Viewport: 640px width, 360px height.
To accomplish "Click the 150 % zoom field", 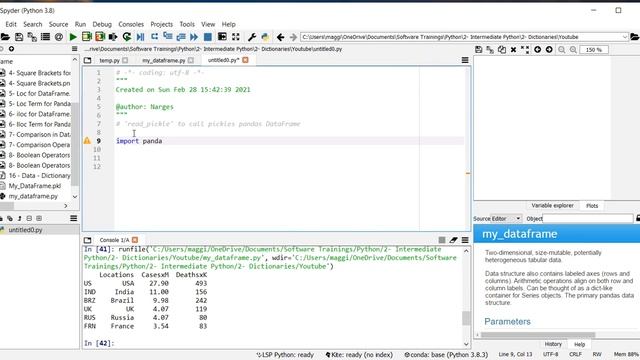I will pyautogui.click(x=594, y=50).
